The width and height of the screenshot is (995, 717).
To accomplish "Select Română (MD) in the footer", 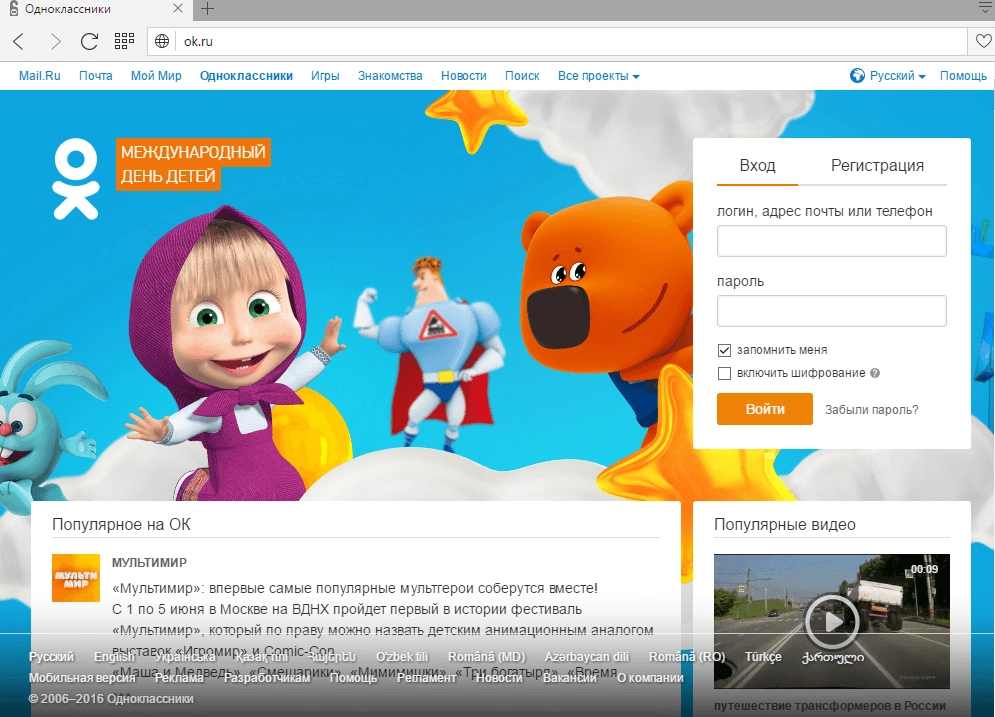I will click(x=487, y=657).
